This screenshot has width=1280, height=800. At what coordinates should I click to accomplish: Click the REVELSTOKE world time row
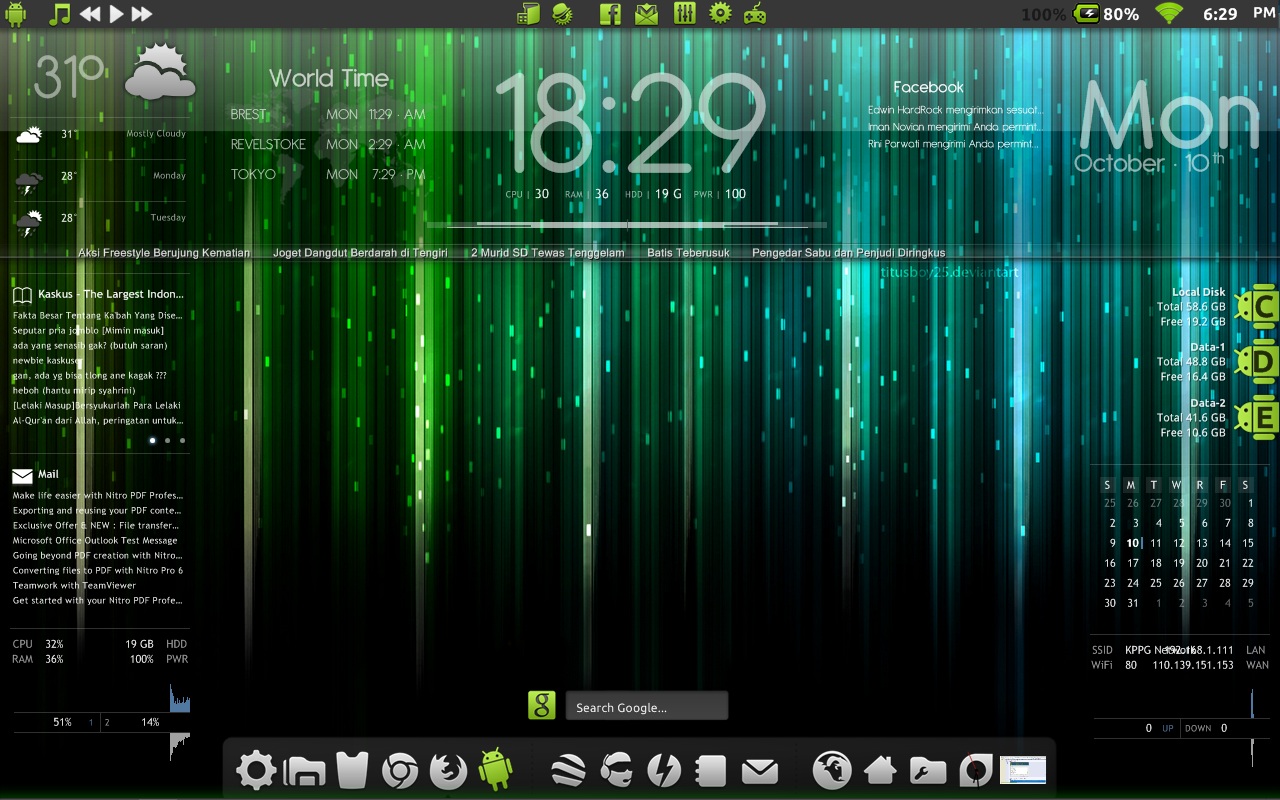click(x=328, y=144)
